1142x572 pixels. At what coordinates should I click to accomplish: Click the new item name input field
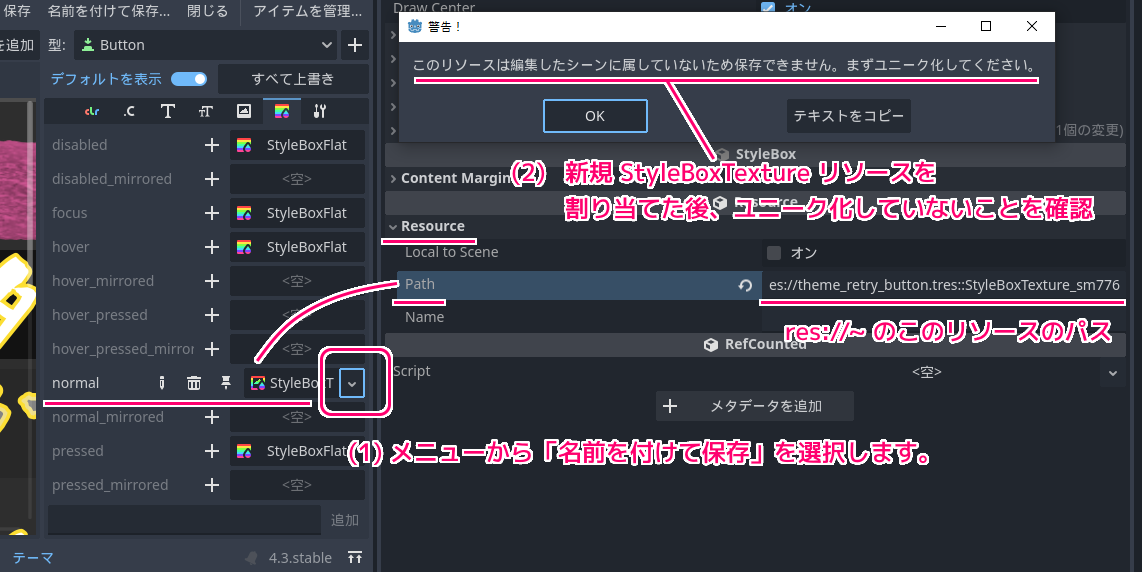(x=184, y=520)
